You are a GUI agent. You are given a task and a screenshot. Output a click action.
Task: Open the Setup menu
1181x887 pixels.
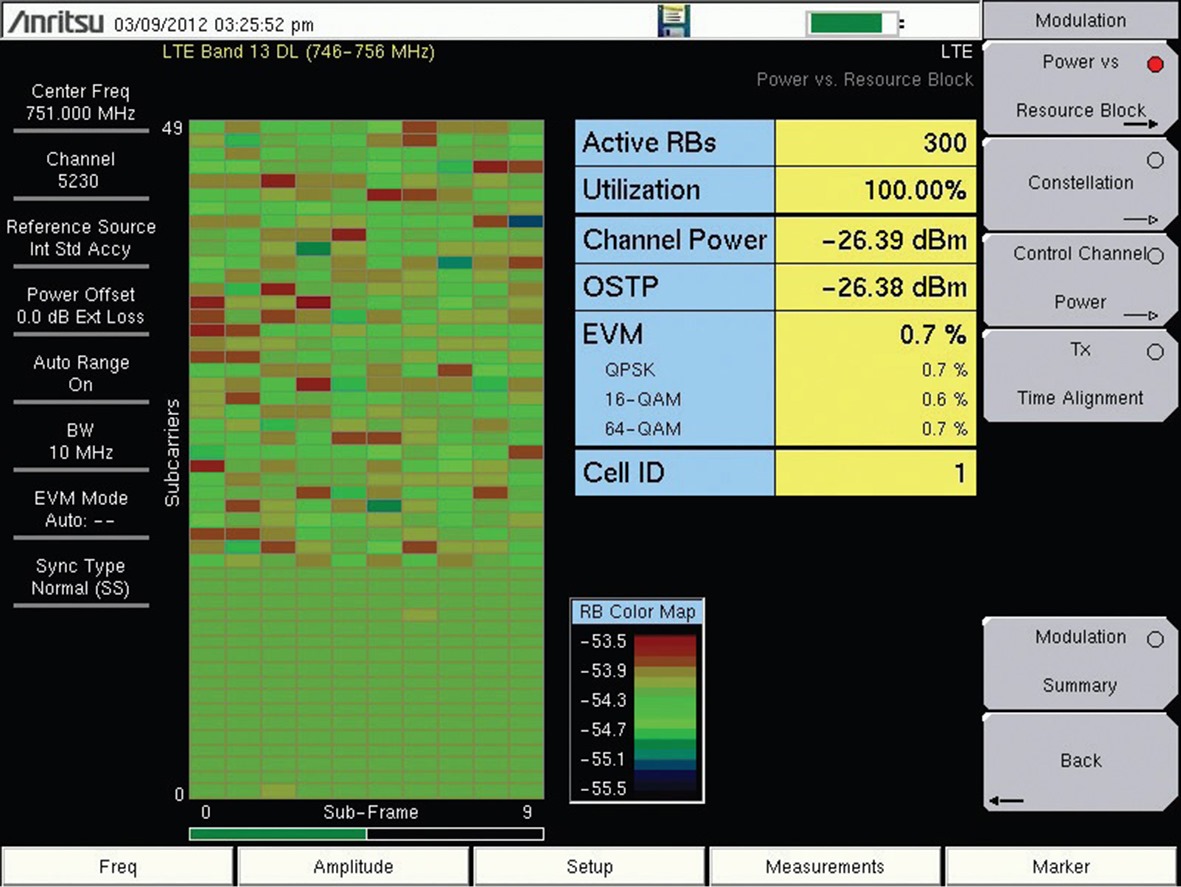589,867
